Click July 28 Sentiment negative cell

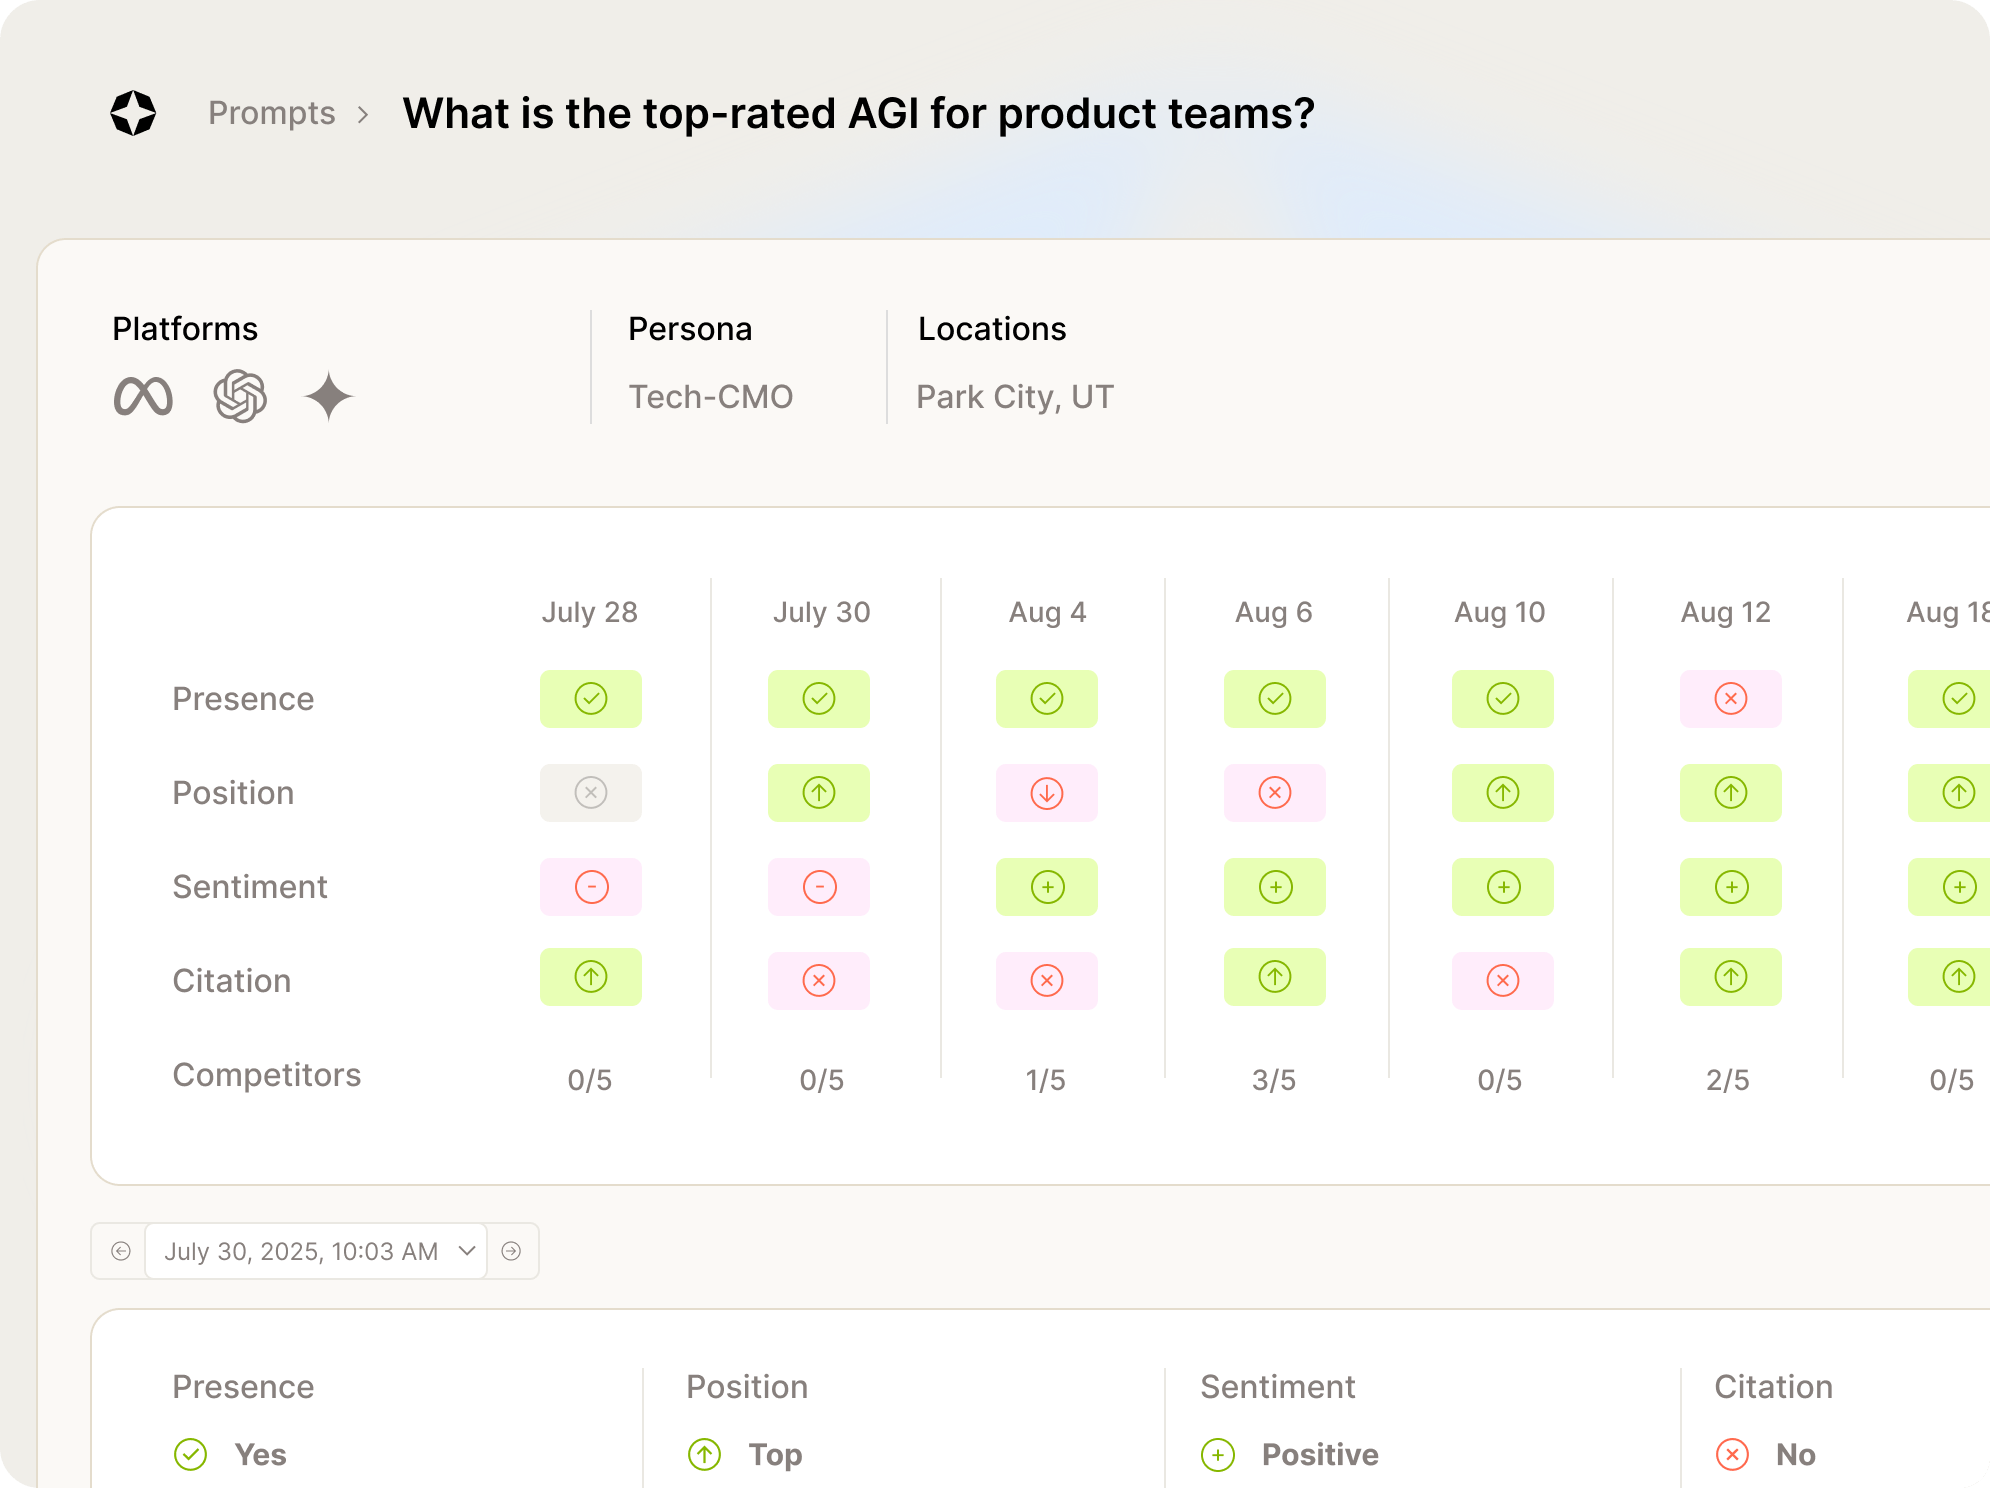tap(591, 887)
